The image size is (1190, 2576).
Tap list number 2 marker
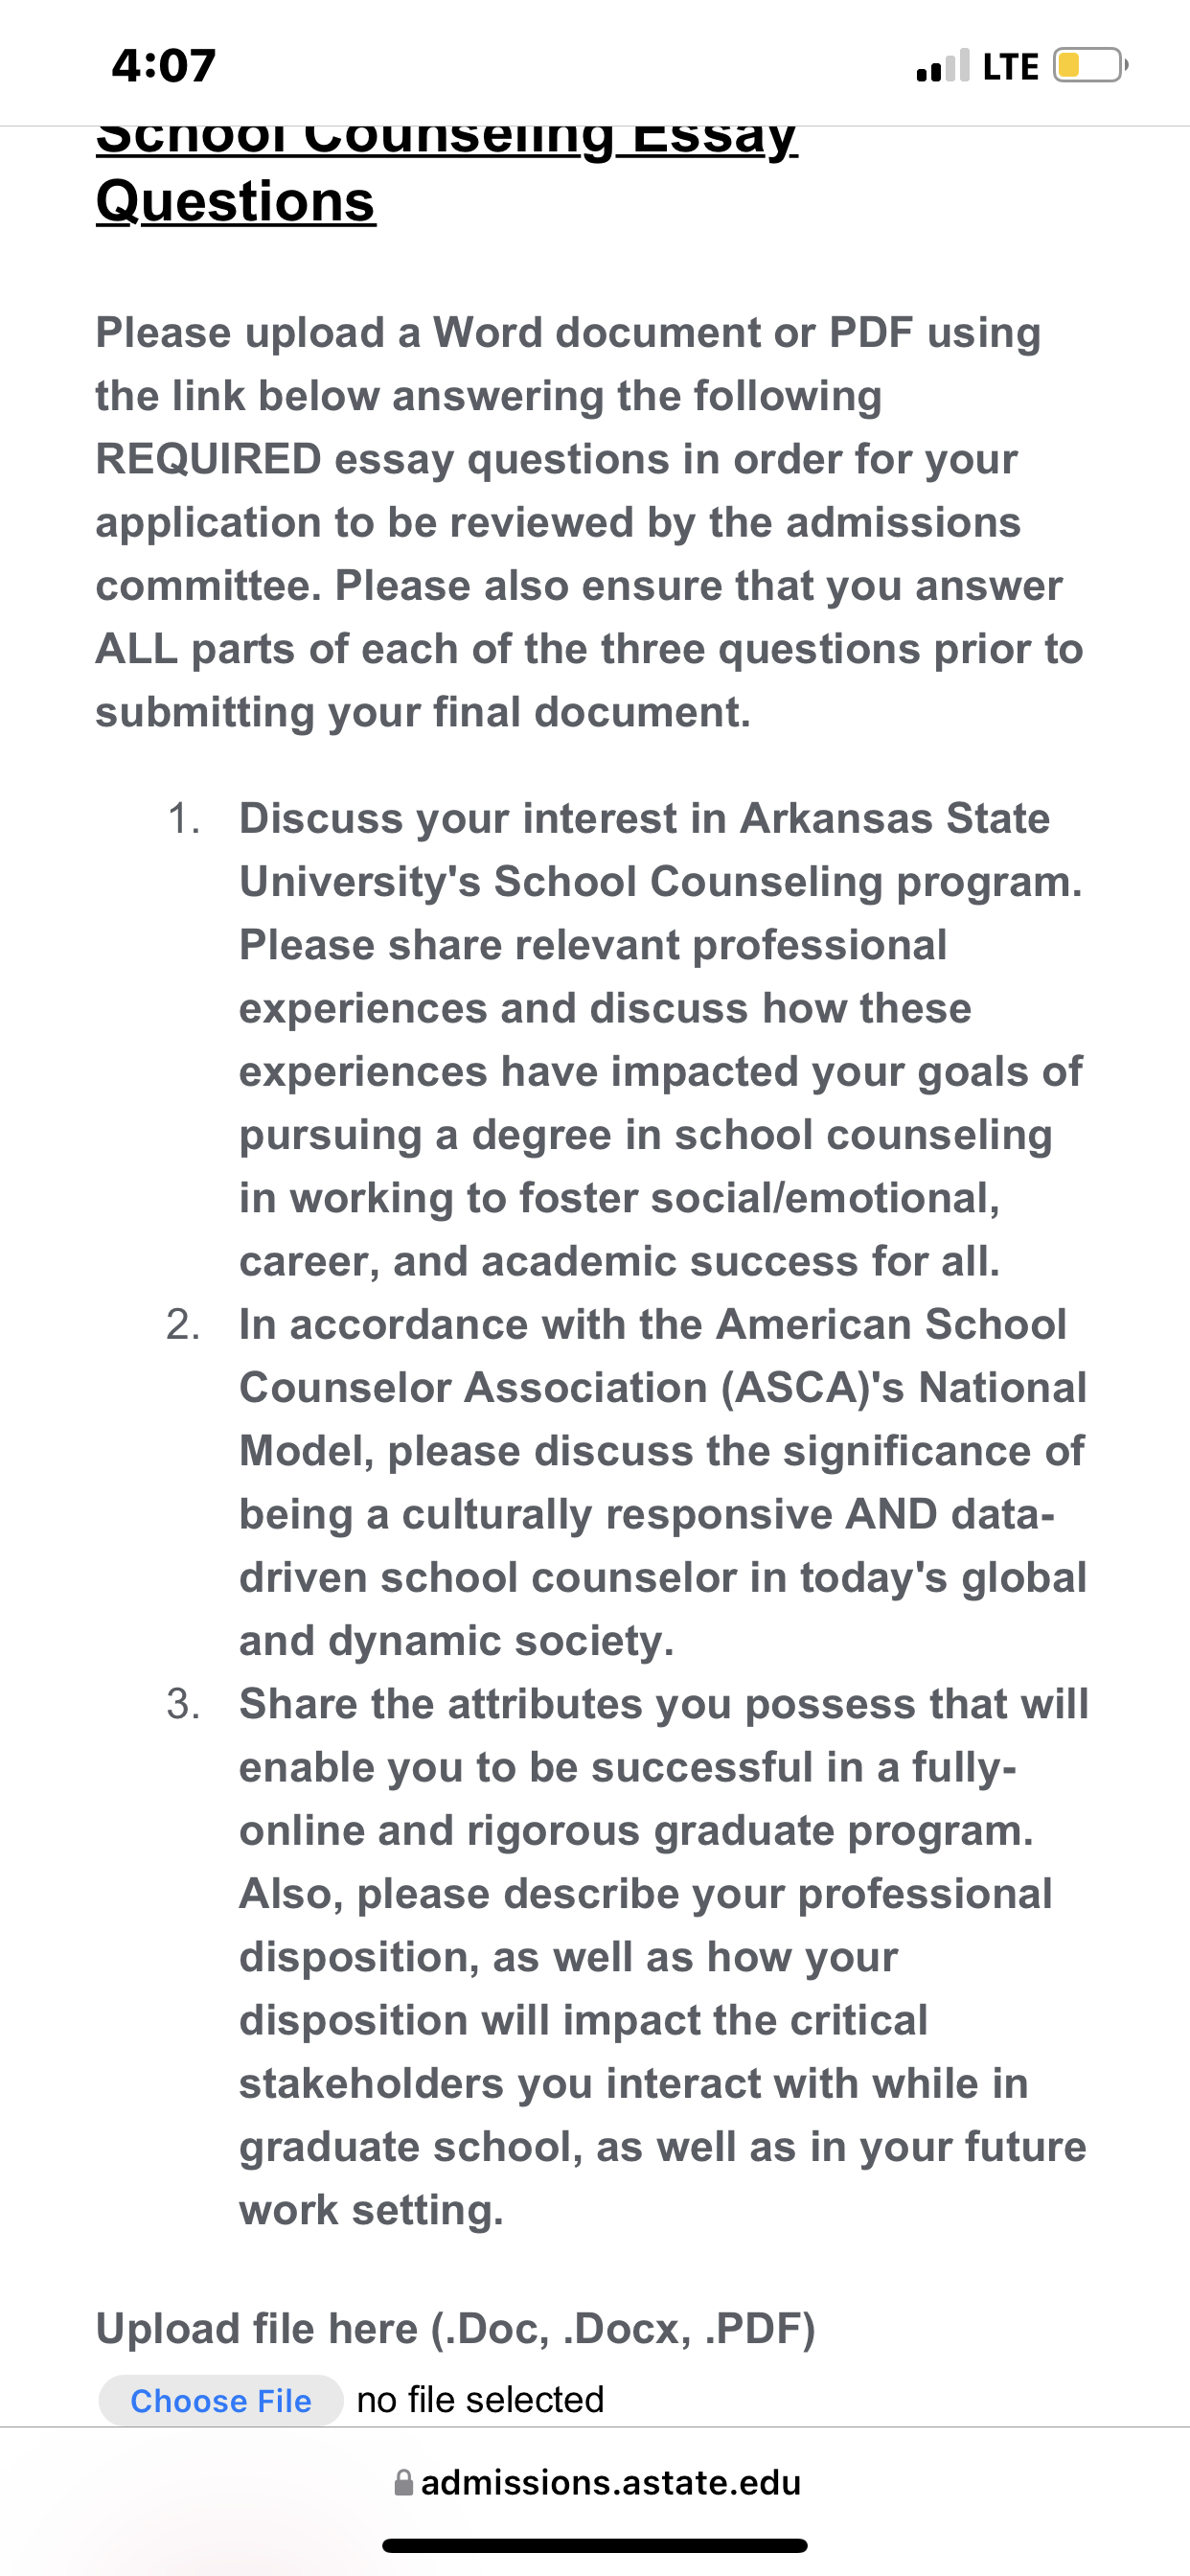click(x=183, y=1325)
